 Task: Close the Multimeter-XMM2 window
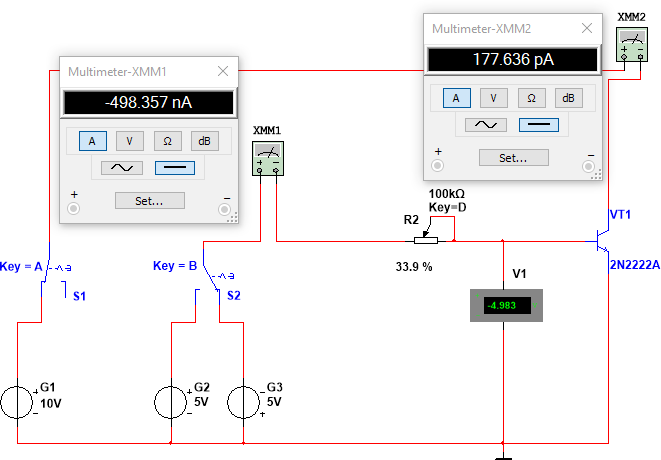[587, 28]
